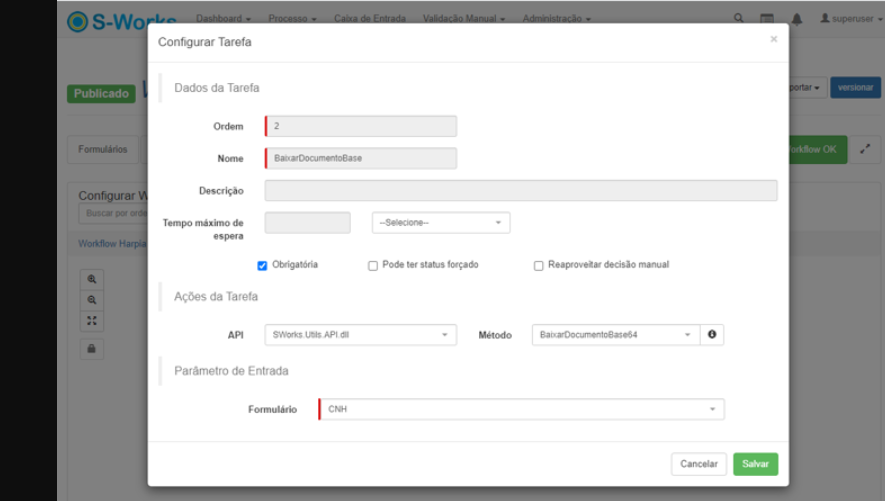Open the '--Selecione--' time unit dropdown

tap(440, 223)
